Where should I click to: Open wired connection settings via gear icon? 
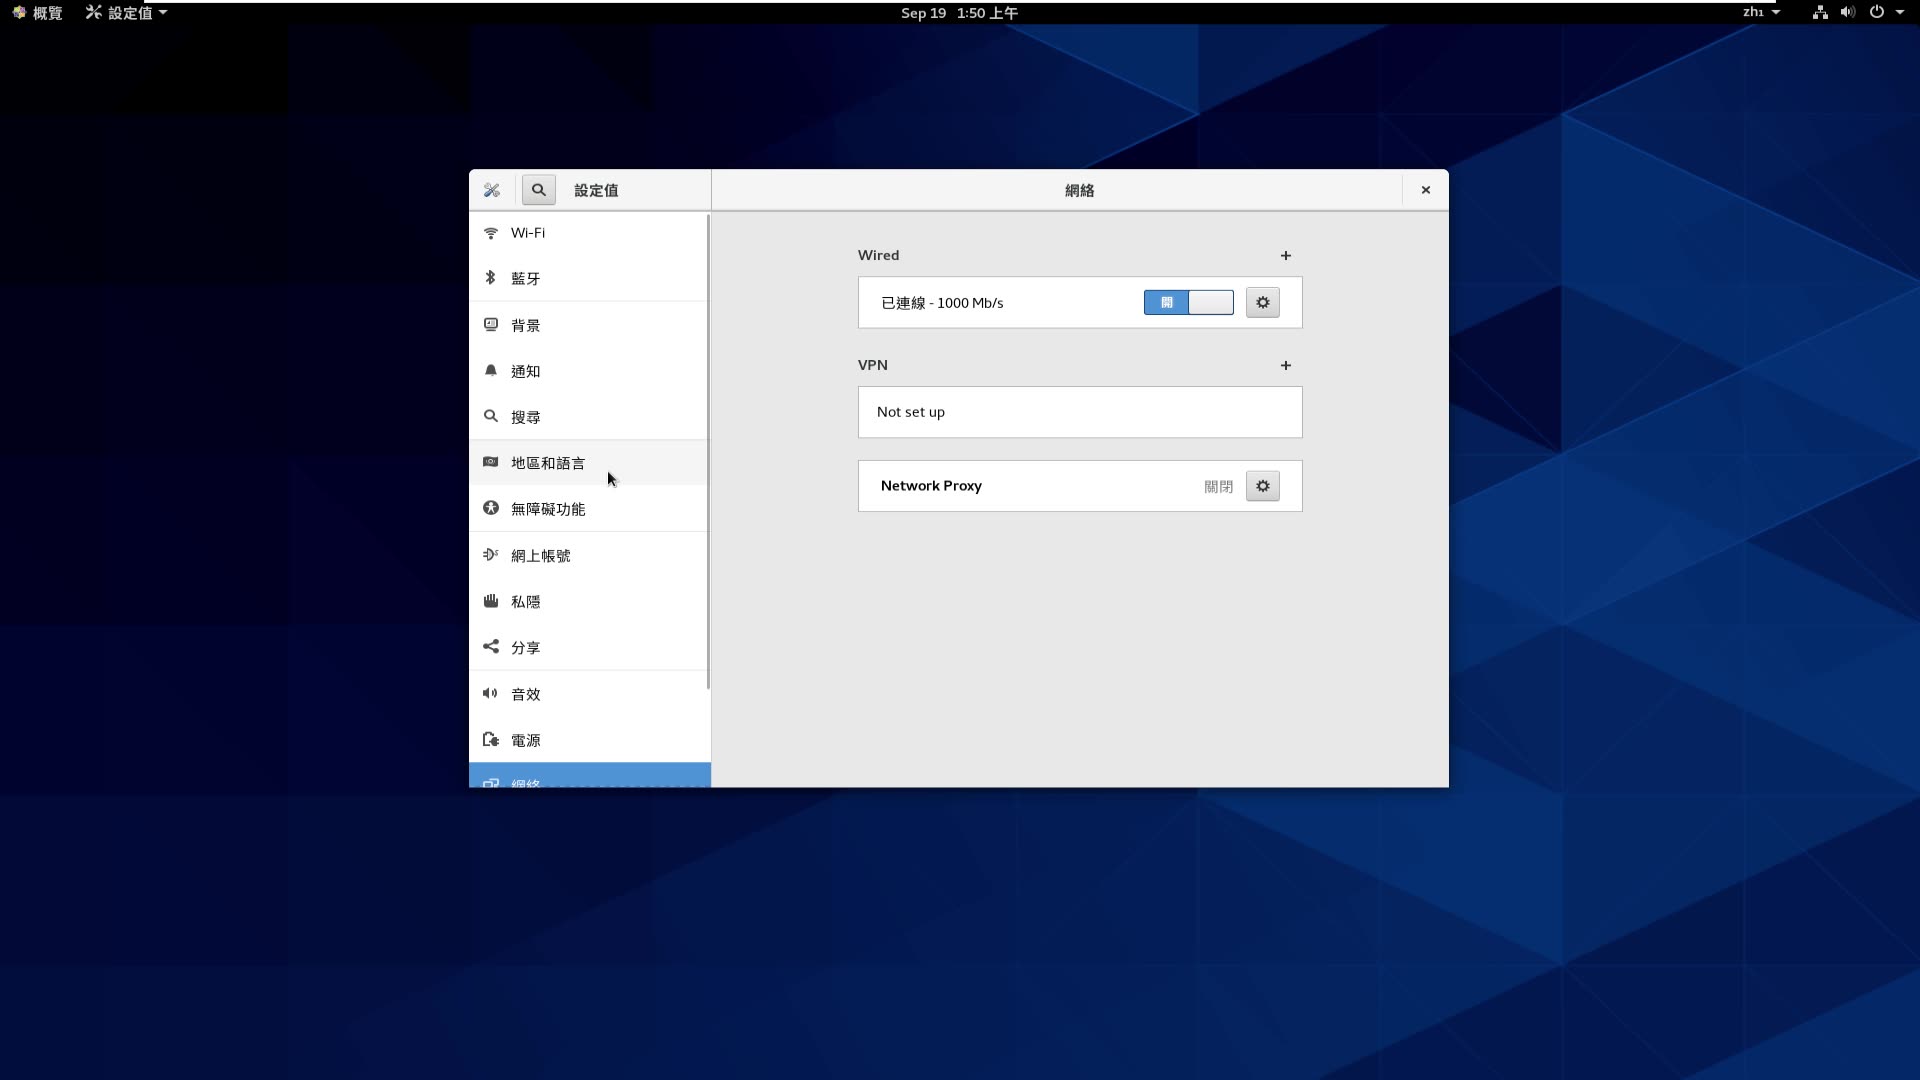pyautogui.click(x=1262, y=302)
